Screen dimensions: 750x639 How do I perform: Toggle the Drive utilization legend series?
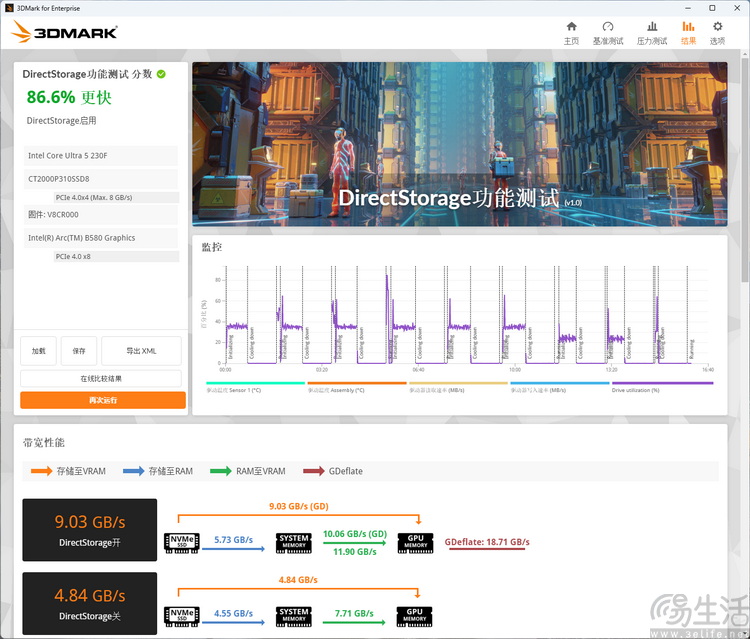click(x=662, y=386)
